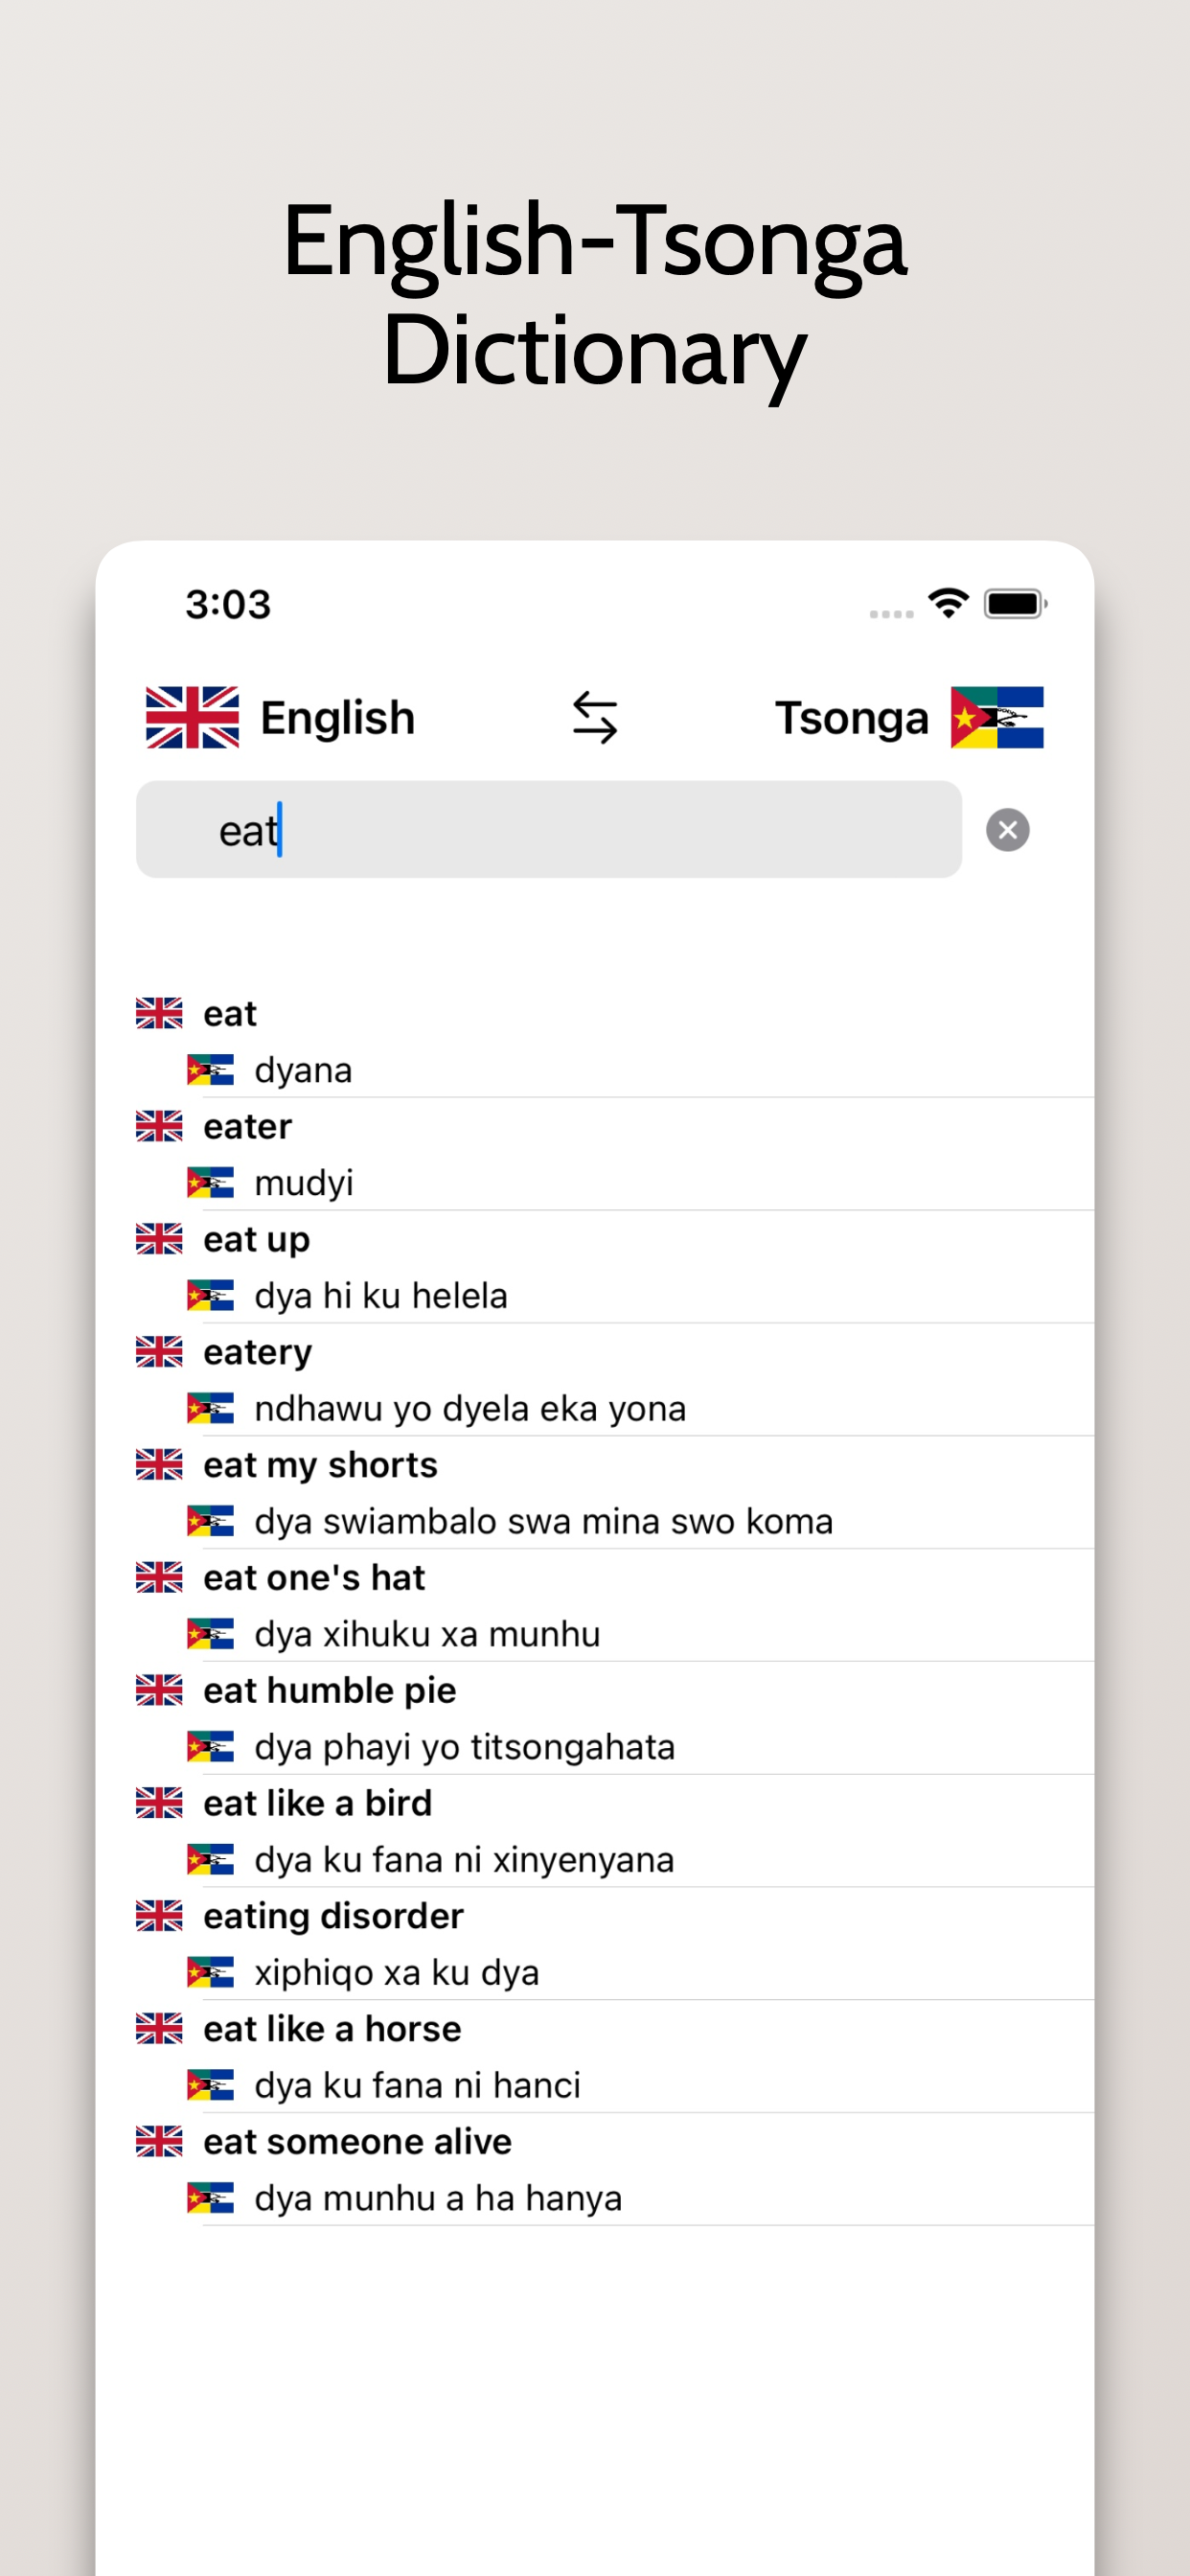This screenshot has height=2576, width=1190.
Task: Select the Tsonga target language label
Action: [852, 718]
